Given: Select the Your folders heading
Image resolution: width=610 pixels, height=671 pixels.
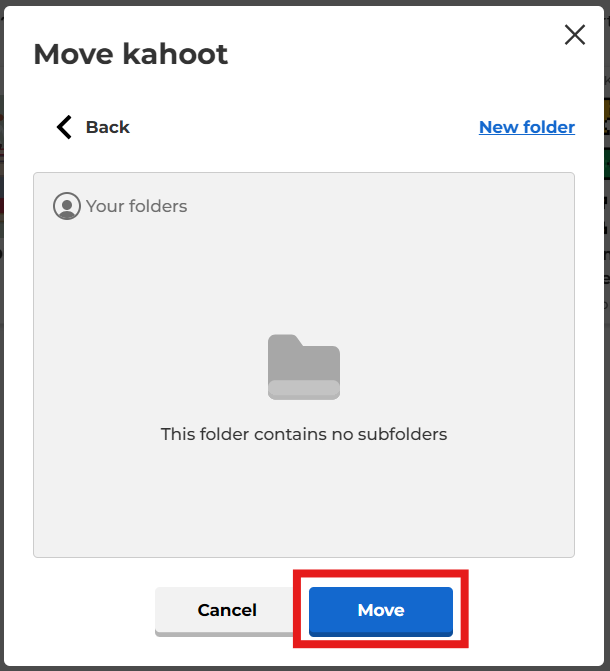Looking at the screenshot, I should click(x=136, y=206).
